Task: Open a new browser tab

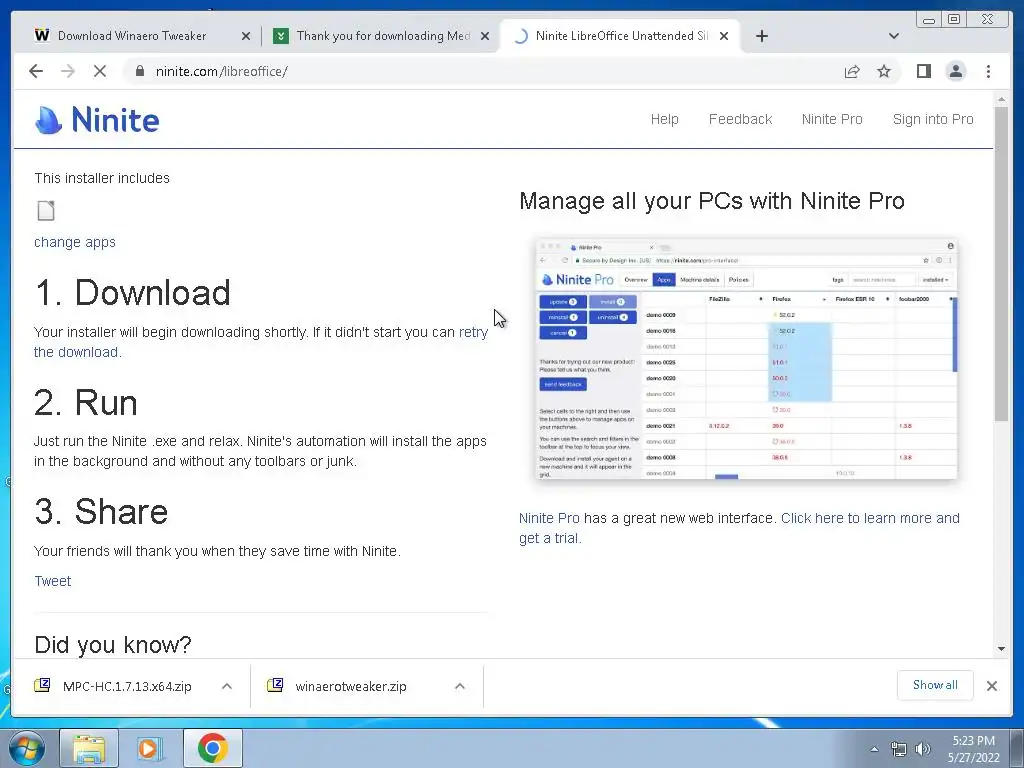Action: pyautogui.click(x=761, y=36)
